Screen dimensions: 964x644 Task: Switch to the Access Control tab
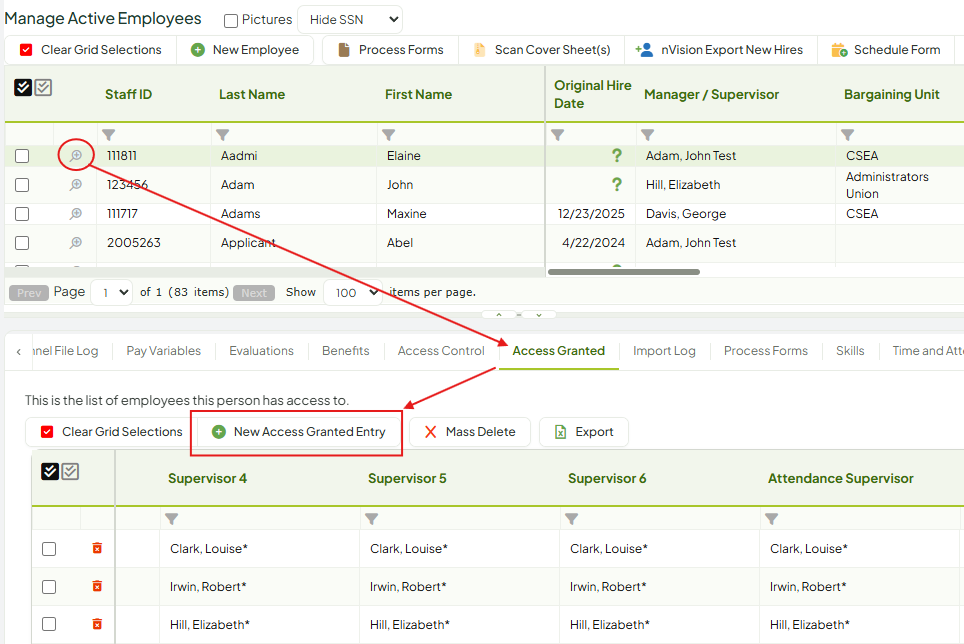tap(441, 351)
